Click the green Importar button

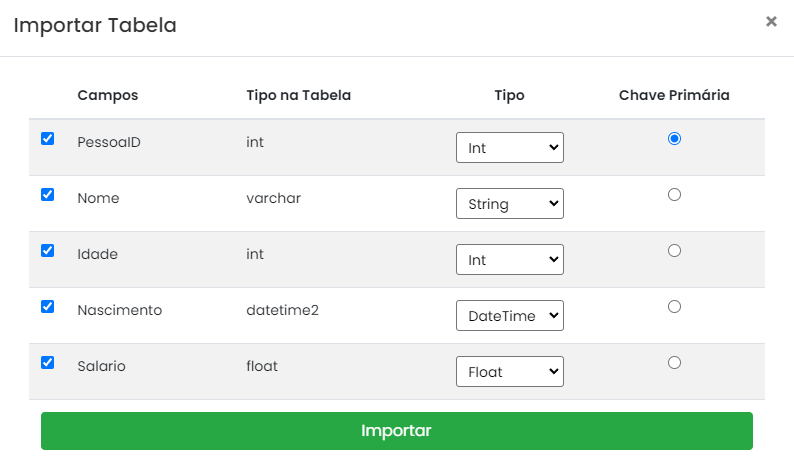[x=396, y=431]
